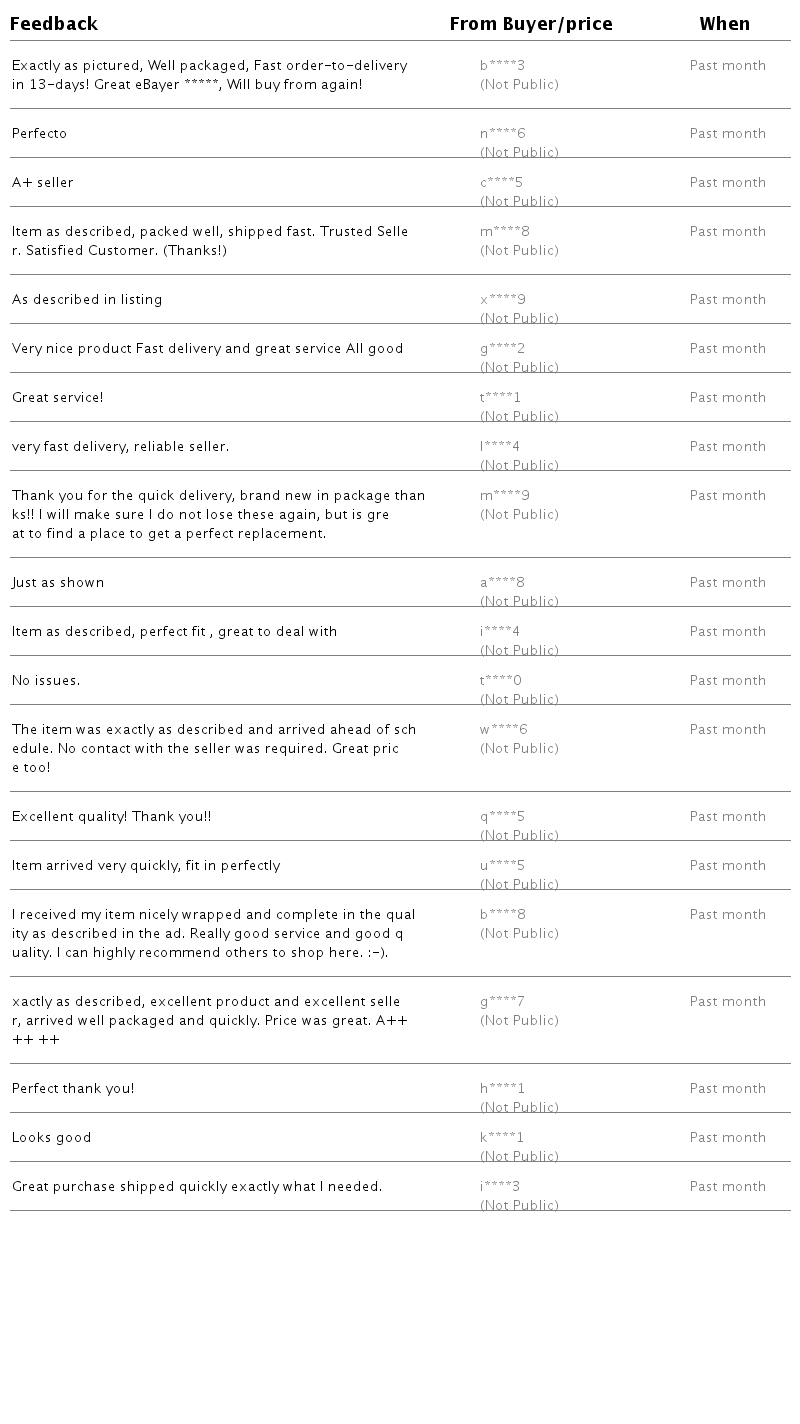The width and height of the screenshot is (800, 1424).
Task: Open buyer n****6 profile
Action: (502, 134)
